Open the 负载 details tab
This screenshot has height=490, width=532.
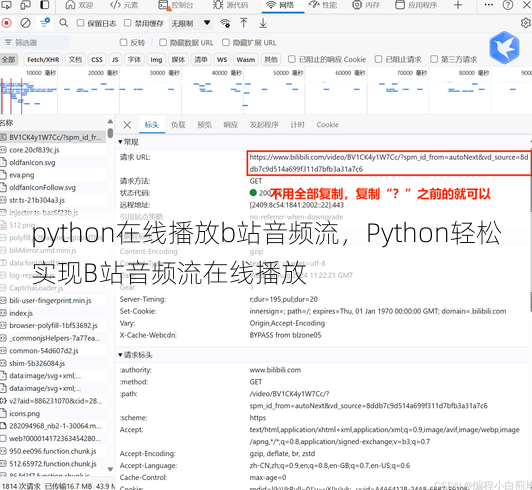coord(178,125)
